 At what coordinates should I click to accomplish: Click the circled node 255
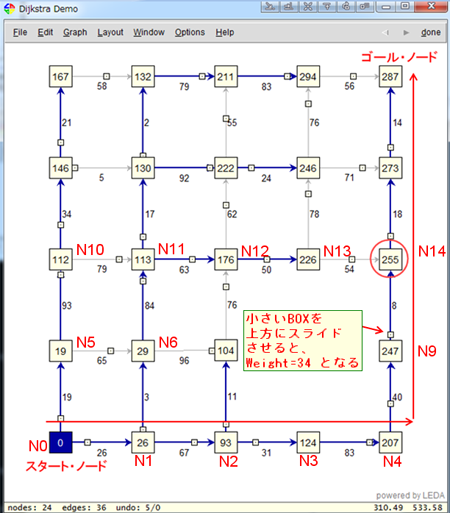(x=390, y=259)
